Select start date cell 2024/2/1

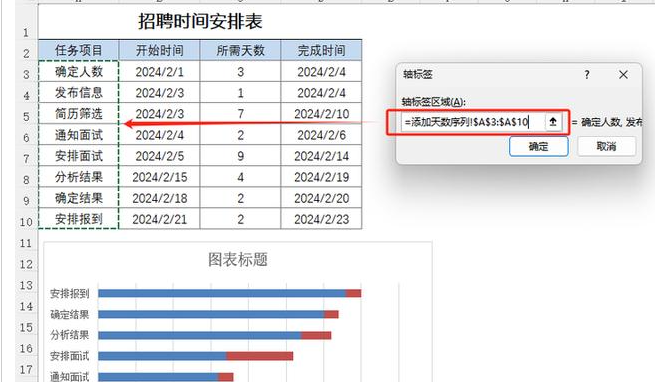[159, 71]
